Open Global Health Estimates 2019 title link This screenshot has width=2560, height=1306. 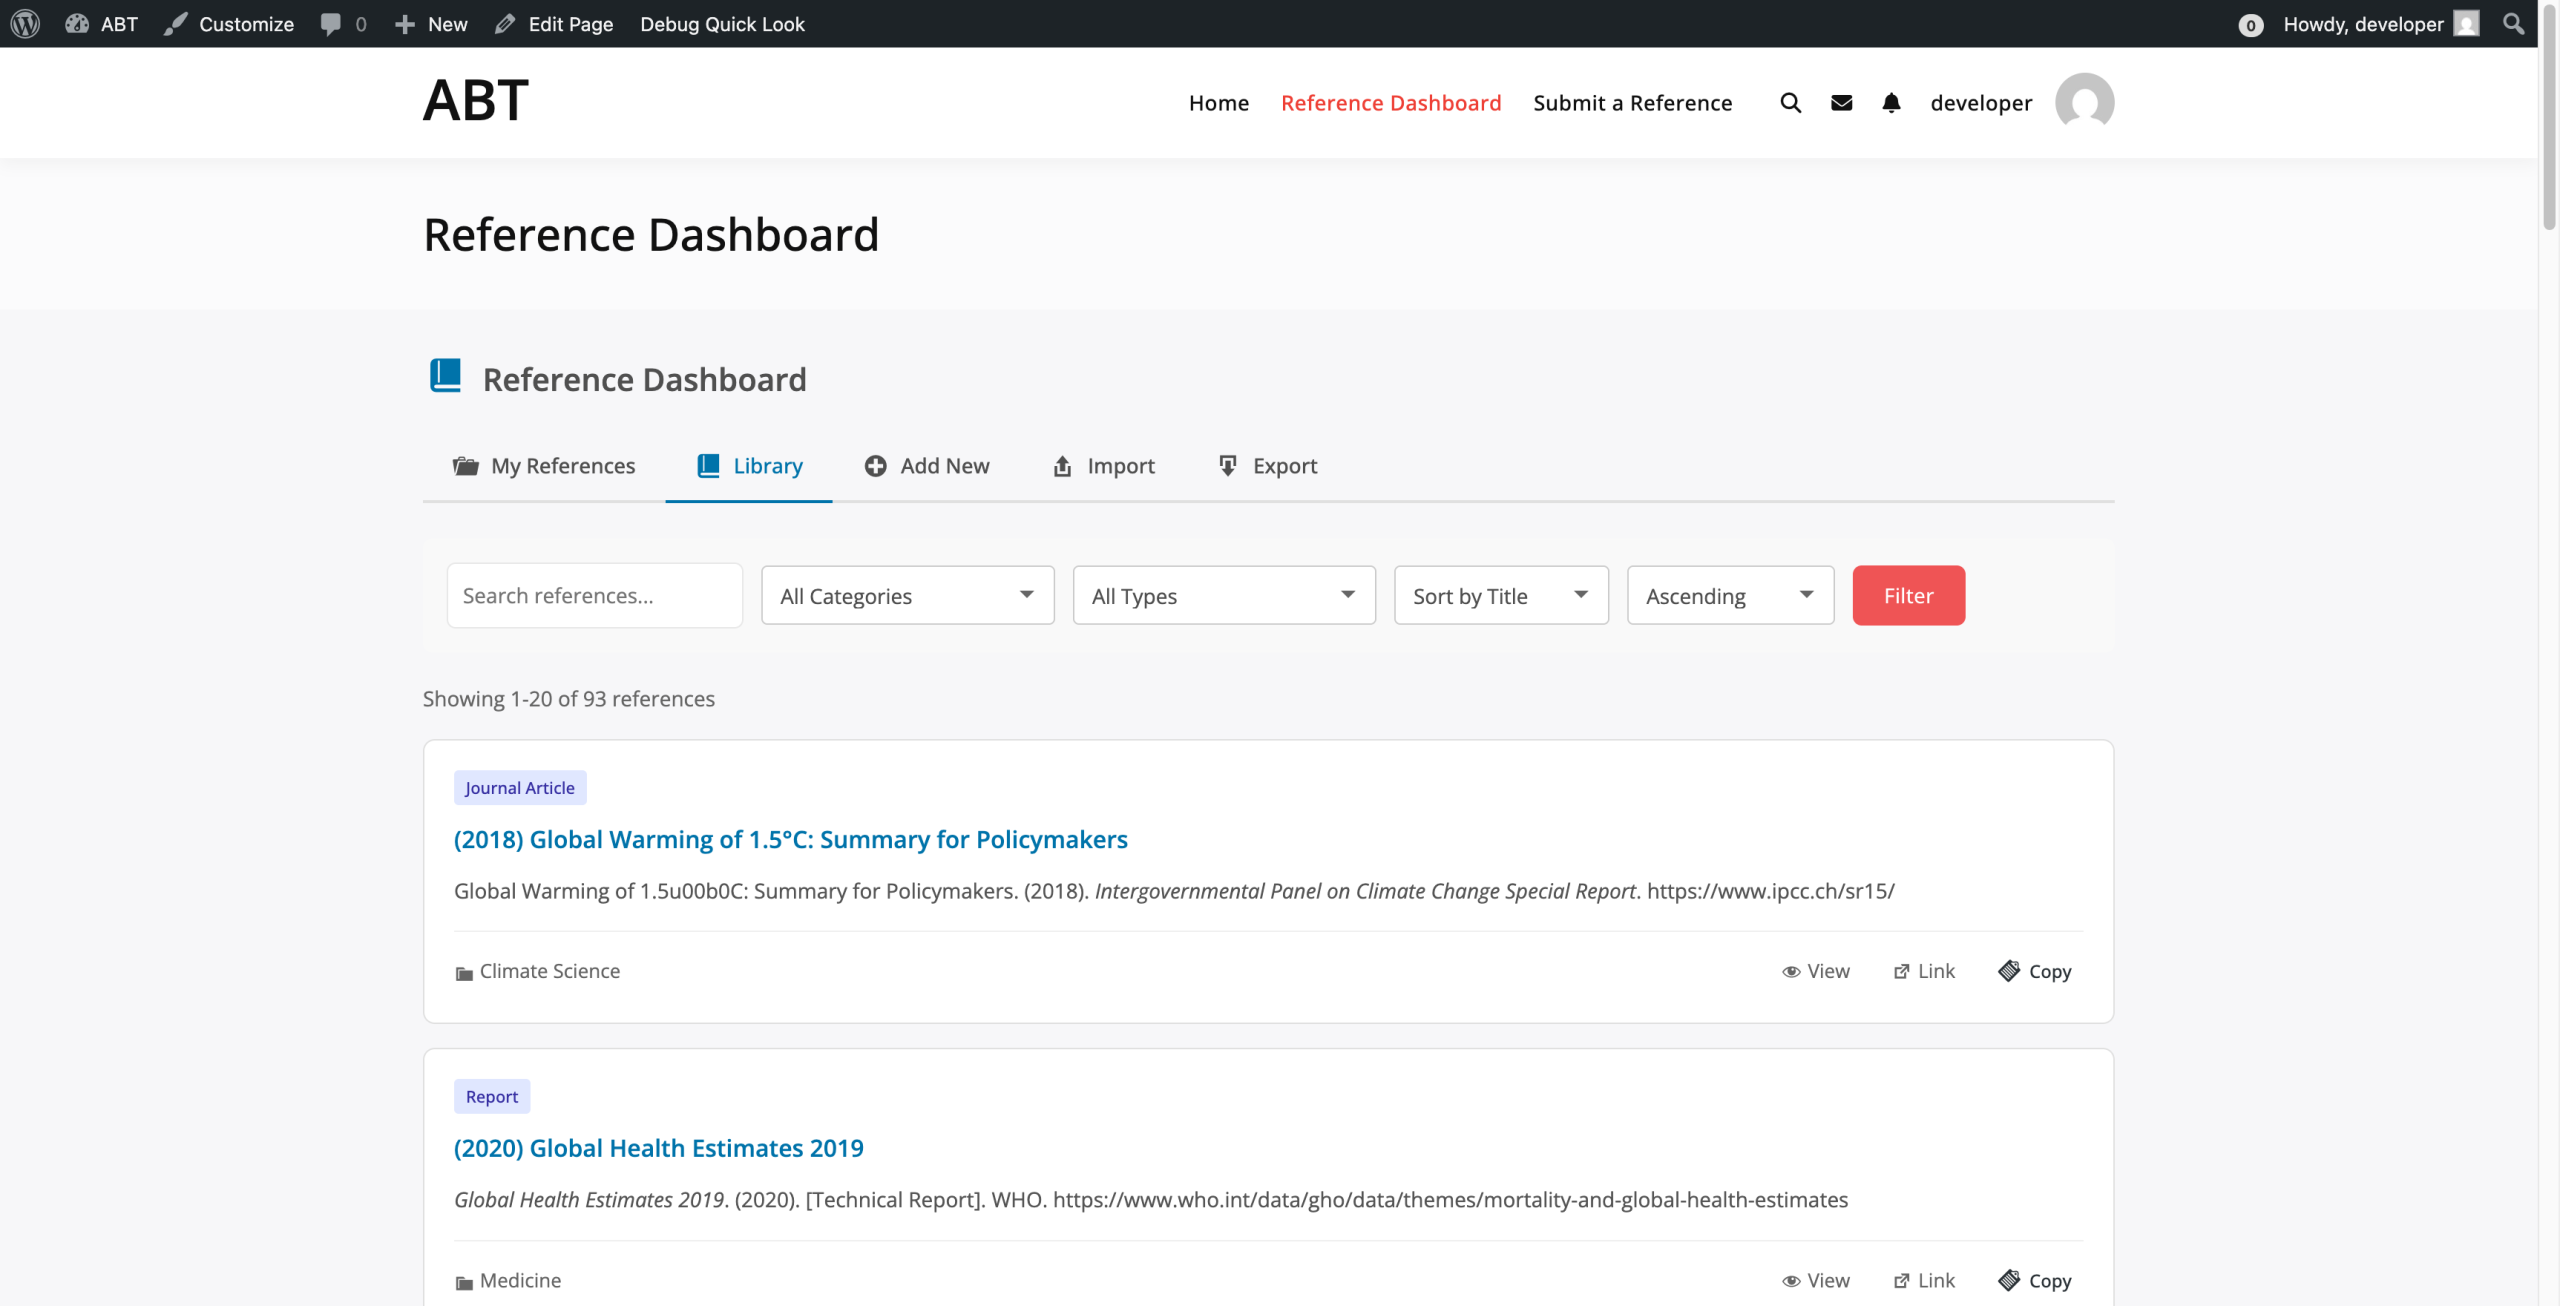pyautogui.click(x=658, y=1148)
